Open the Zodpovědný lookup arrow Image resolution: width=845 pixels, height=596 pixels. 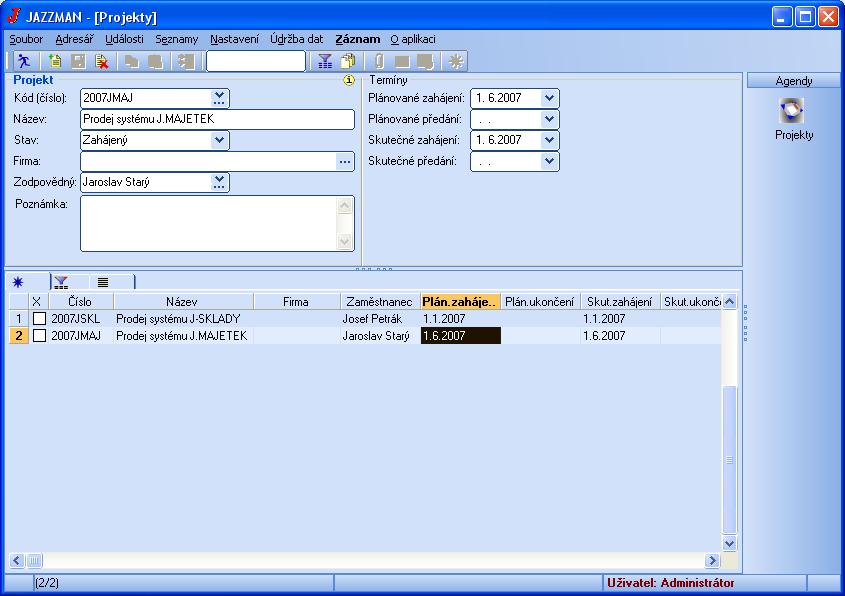click(219, 182)
